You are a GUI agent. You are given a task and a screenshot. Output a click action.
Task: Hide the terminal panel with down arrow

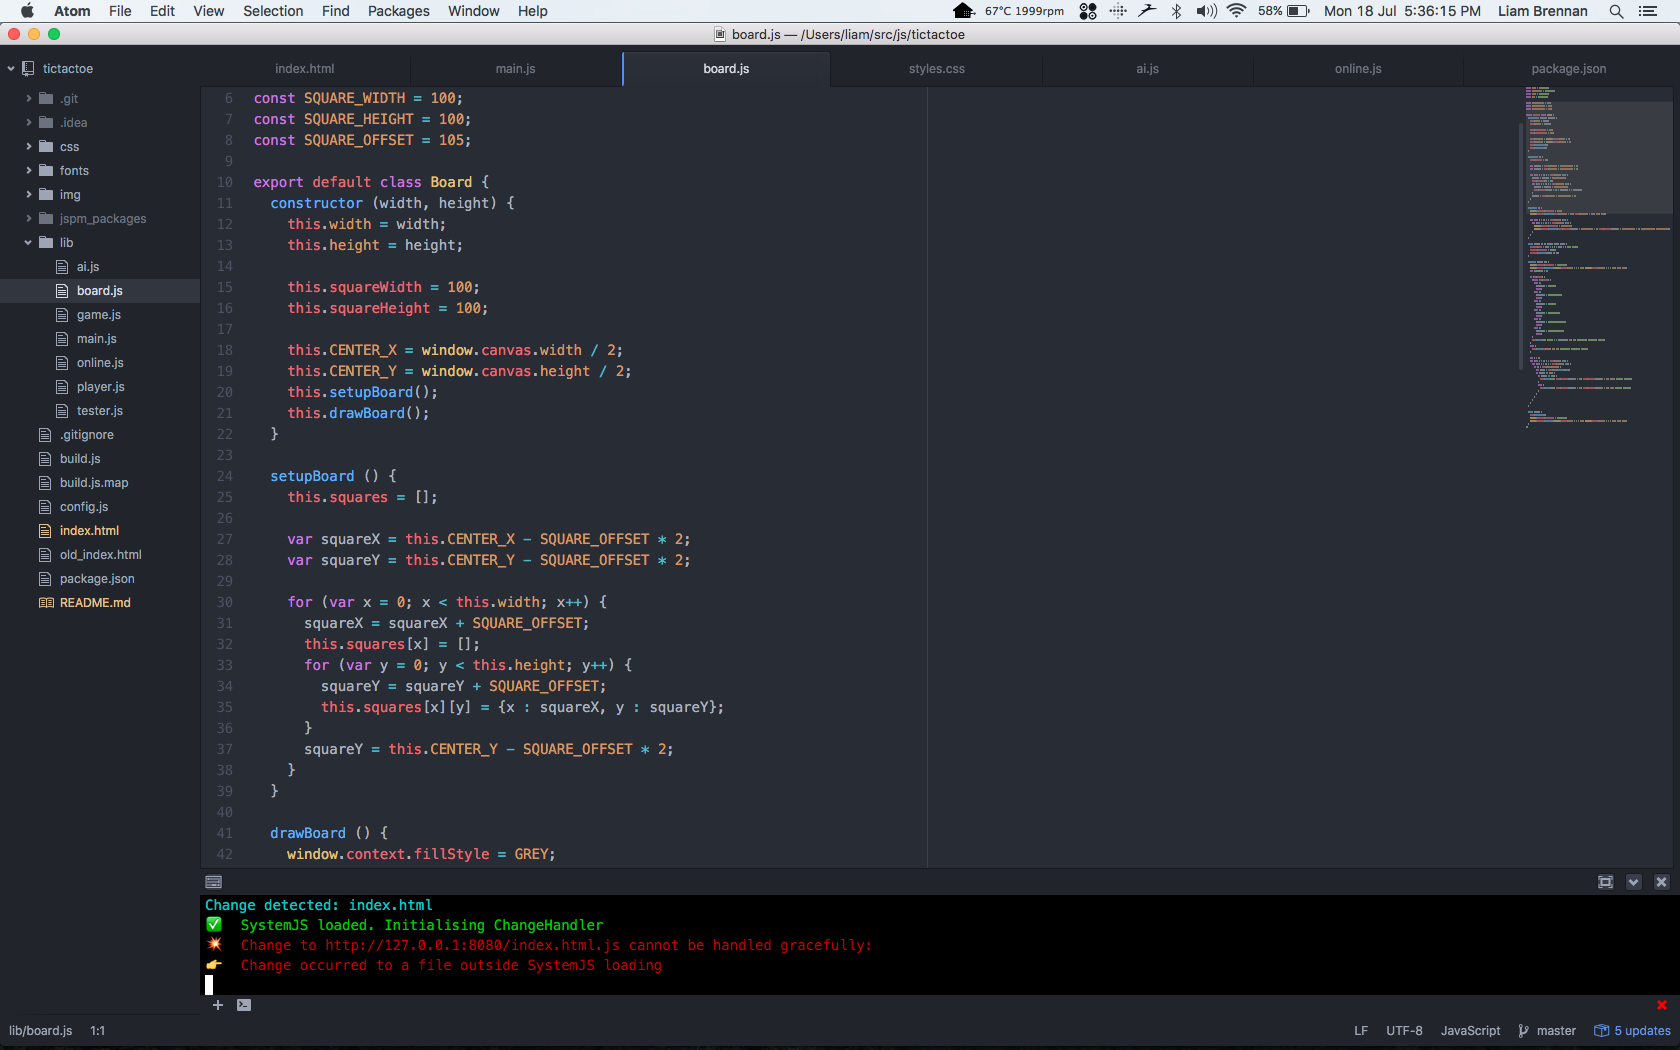click(x=1633, y=882)
